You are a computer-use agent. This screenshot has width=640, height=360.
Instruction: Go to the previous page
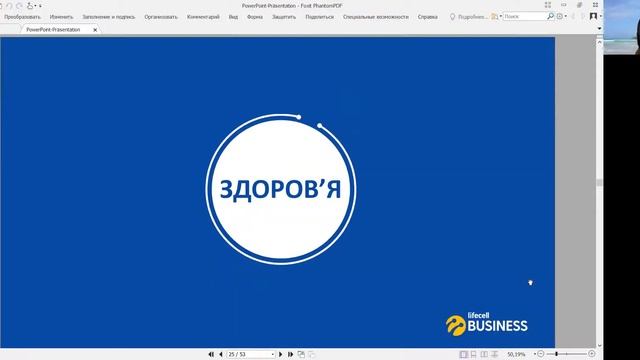pos(221,354)
